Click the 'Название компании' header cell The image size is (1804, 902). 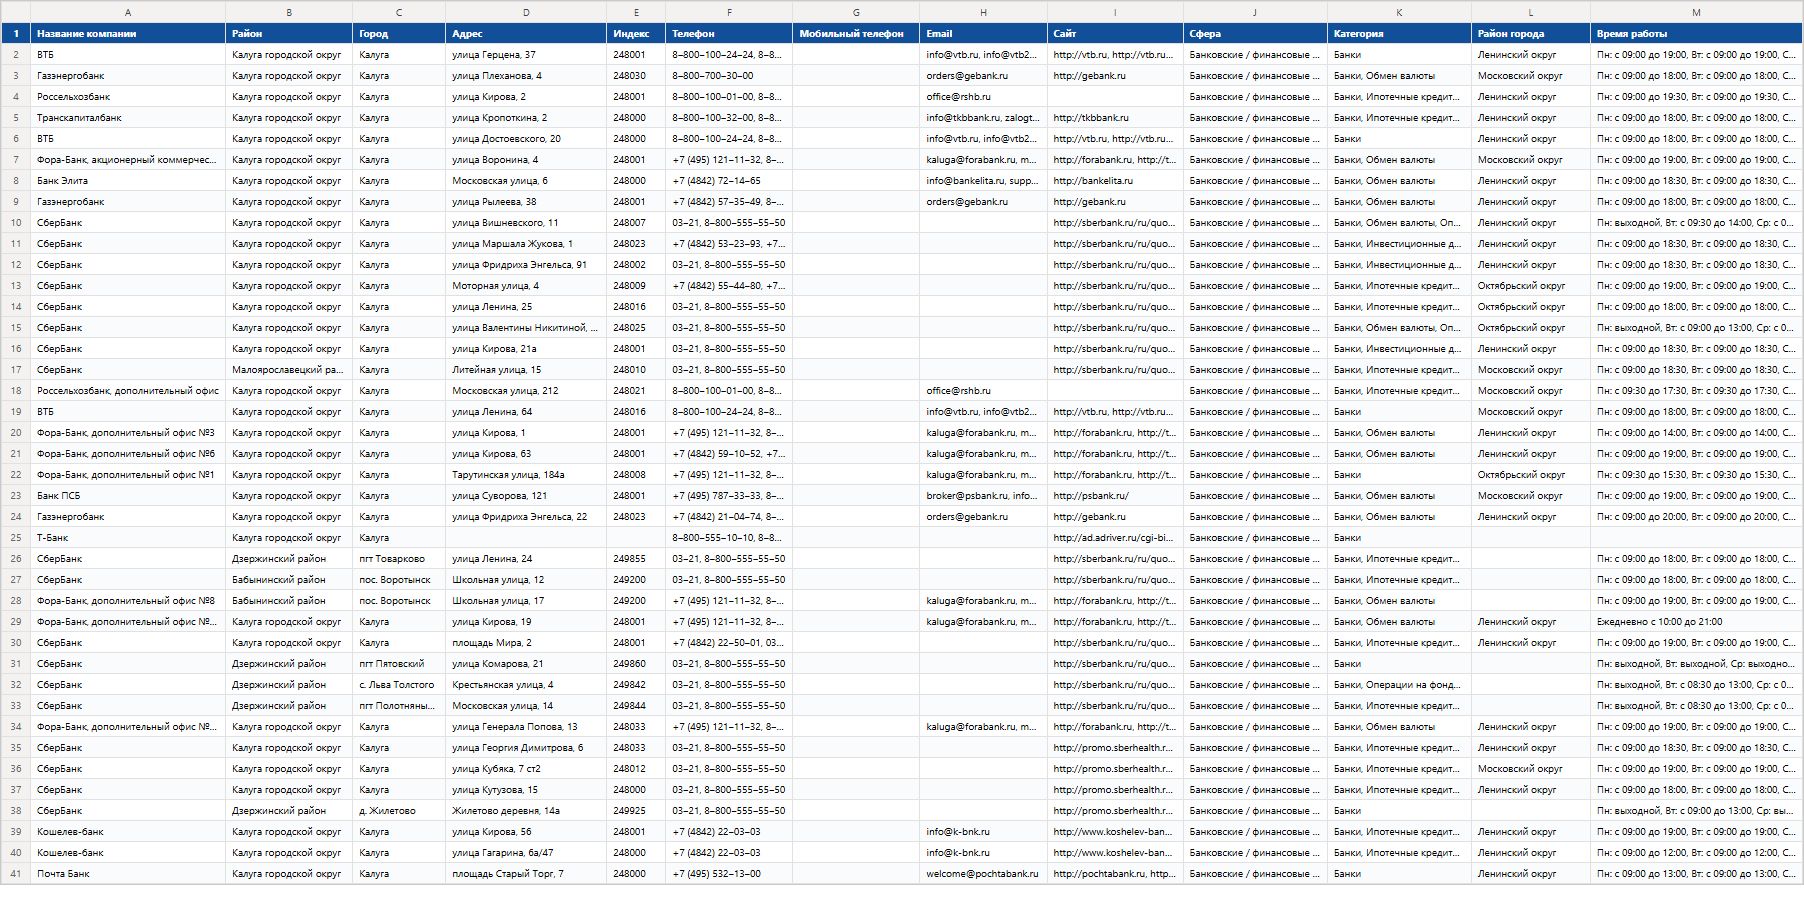click(x=128, y=34)
